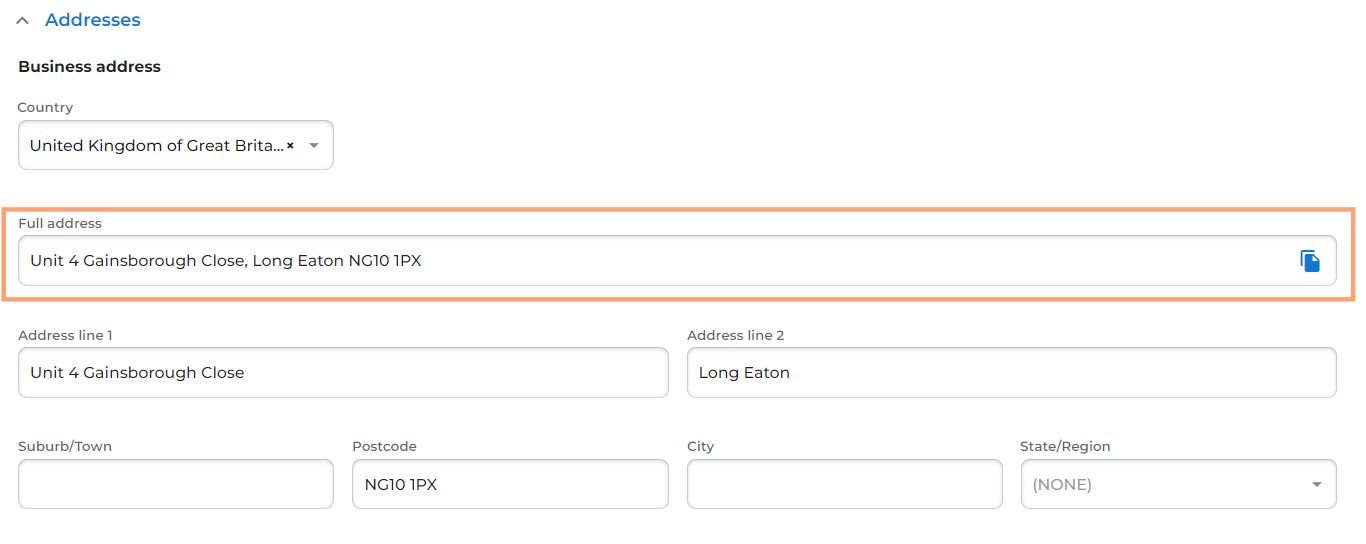Click the Addresses section heading
This screenshot has height=544, width=1366.
92,20
